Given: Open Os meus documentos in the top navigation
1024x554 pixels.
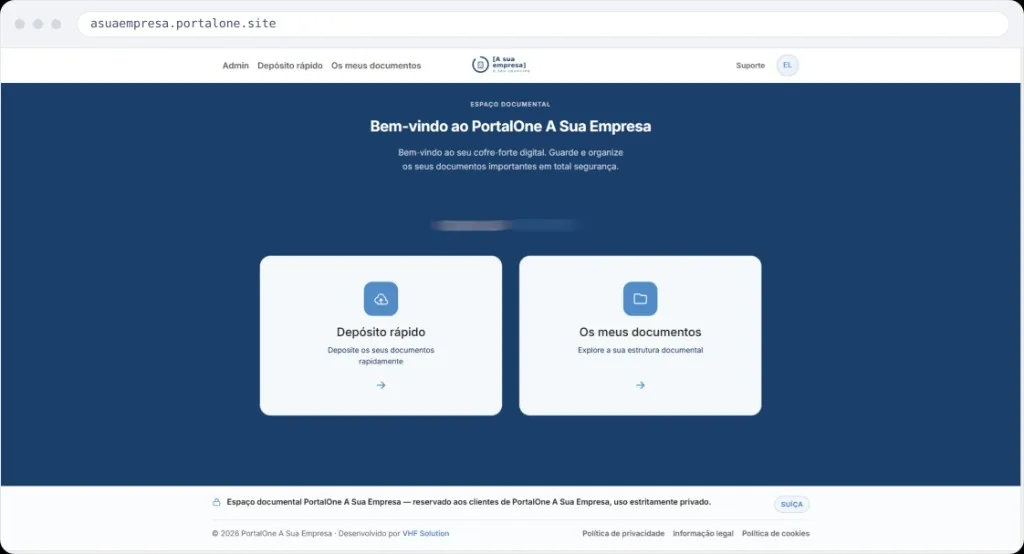Looking at the screenshot, I should pyautogui.click(x=376, y=65).
